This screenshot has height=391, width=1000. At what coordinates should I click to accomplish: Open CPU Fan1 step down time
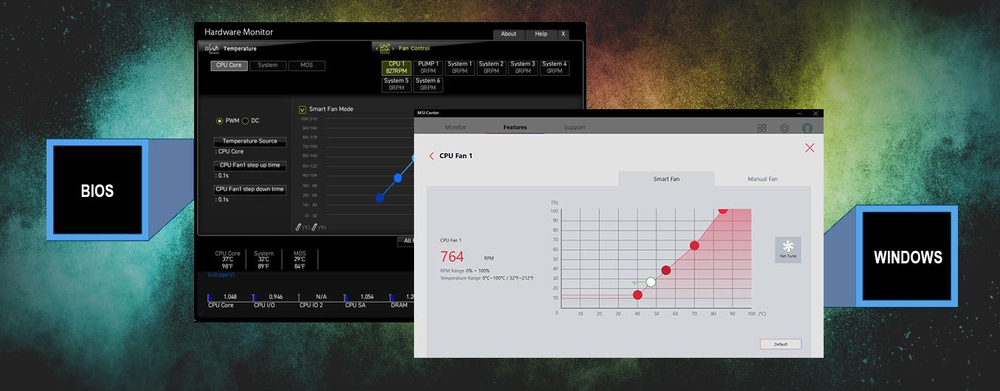click(250, 189)
